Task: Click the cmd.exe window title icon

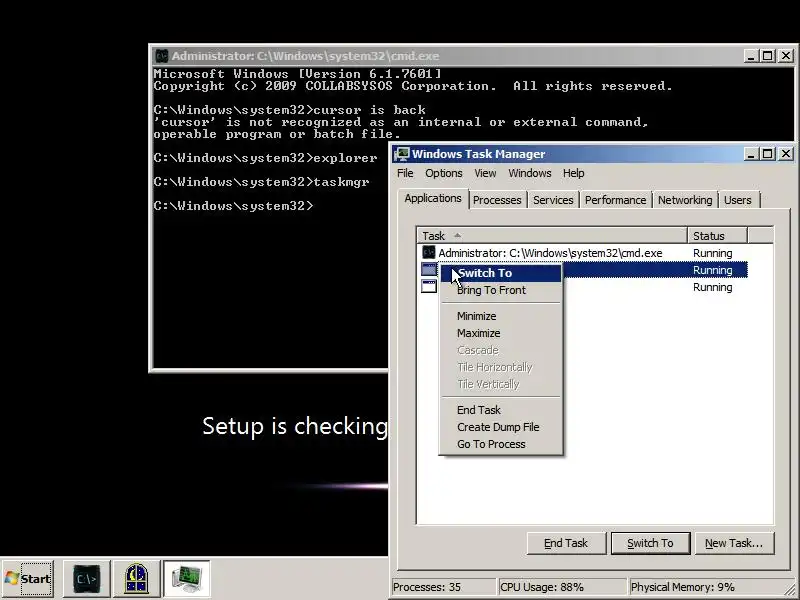Action: [162, 56]
